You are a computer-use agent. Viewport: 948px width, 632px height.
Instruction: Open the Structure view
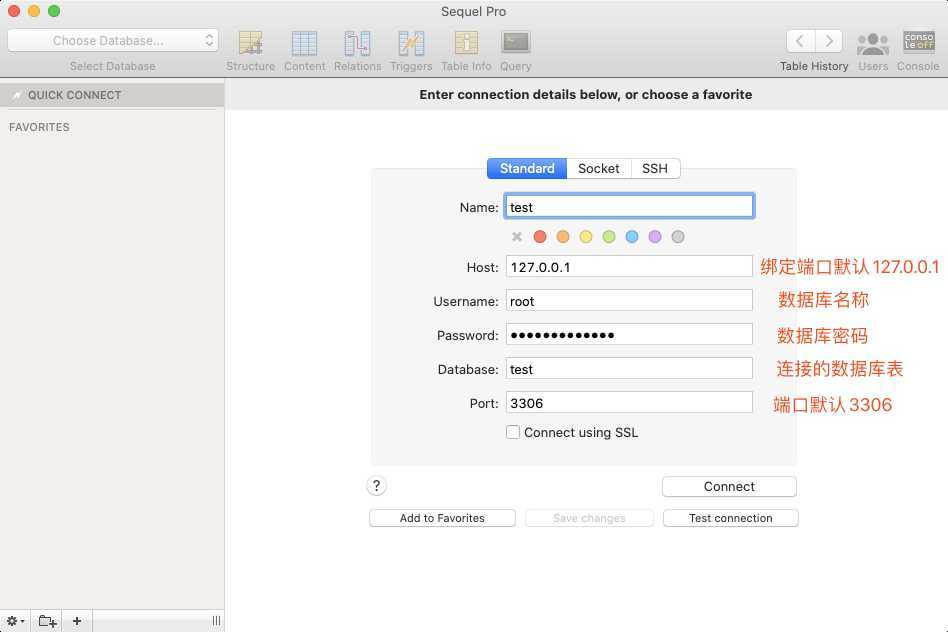250,51
